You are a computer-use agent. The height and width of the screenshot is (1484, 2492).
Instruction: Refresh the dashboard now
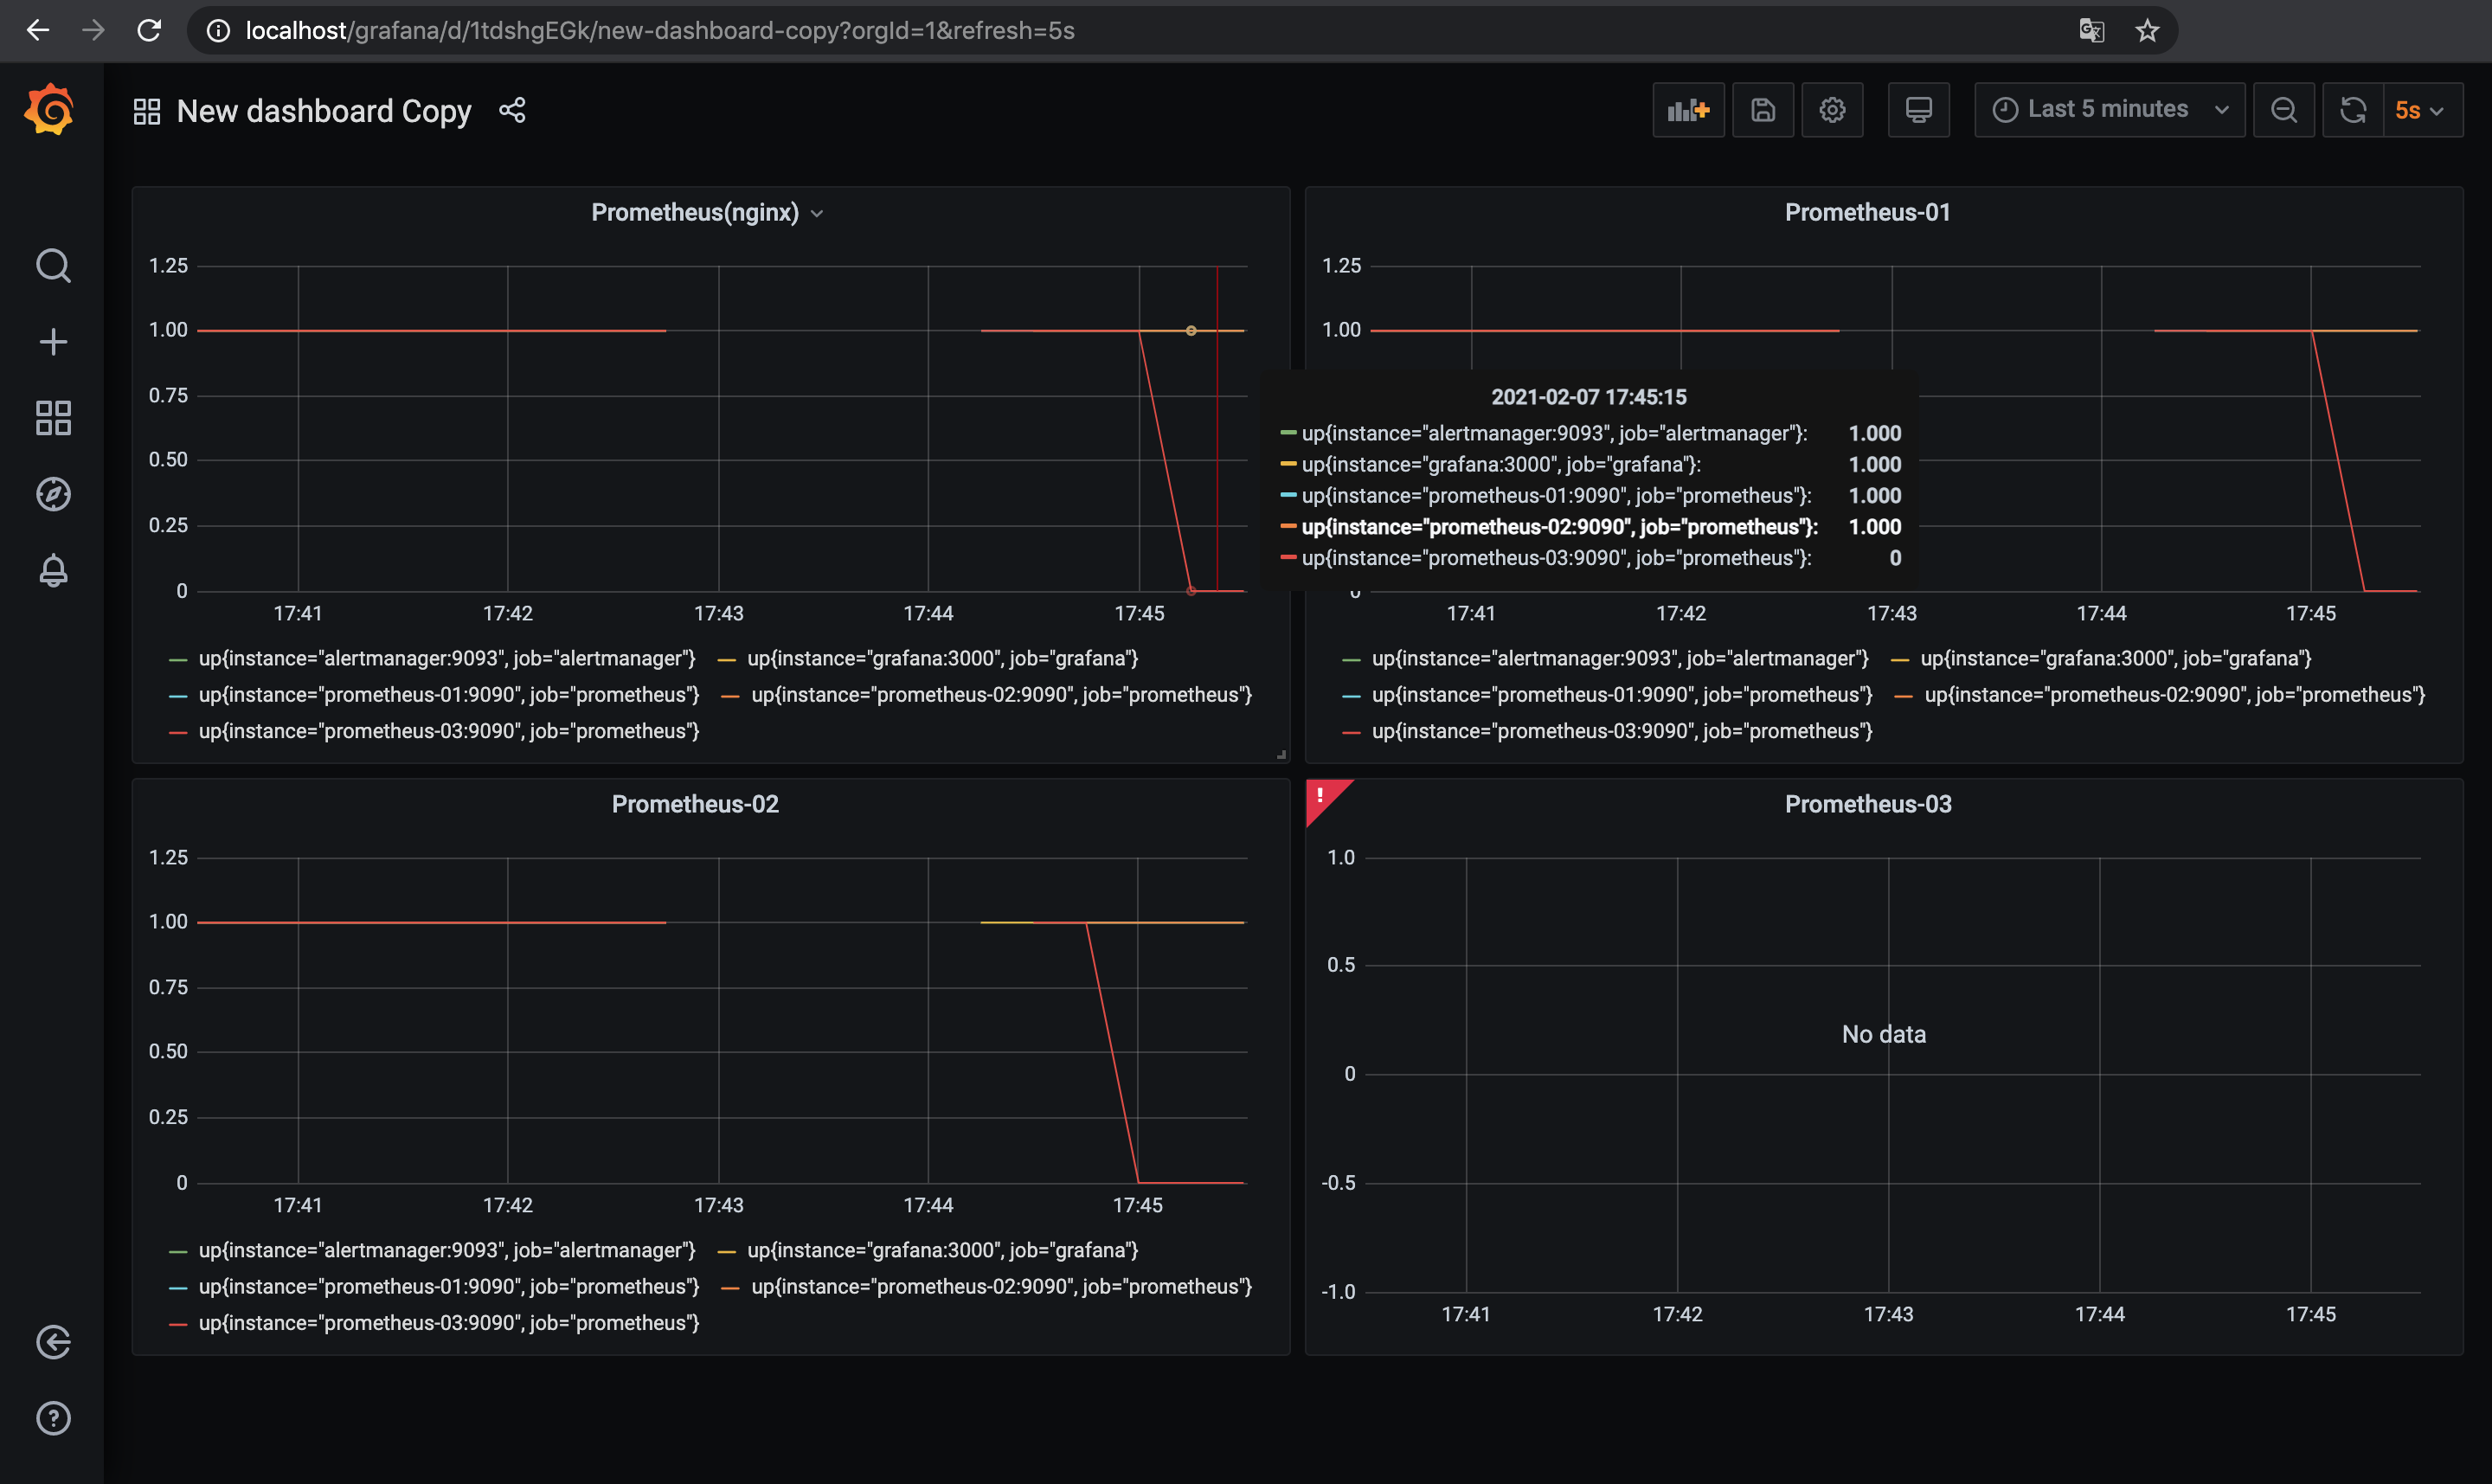point(2353,110)
